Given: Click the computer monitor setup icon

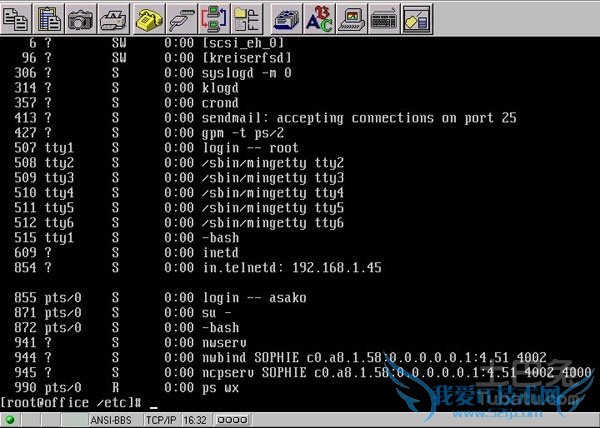Looking at the screenshot, I should pos(352,19).
